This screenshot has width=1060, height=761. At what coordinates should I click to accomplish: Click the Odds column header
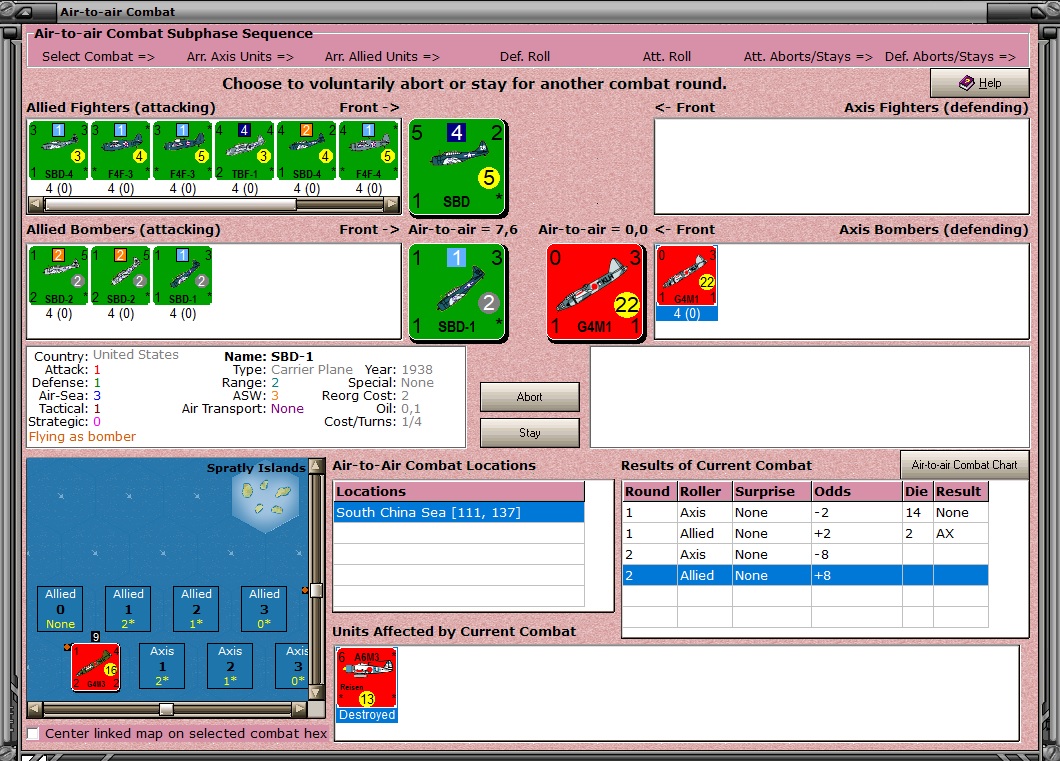click(x=857, y=491)
